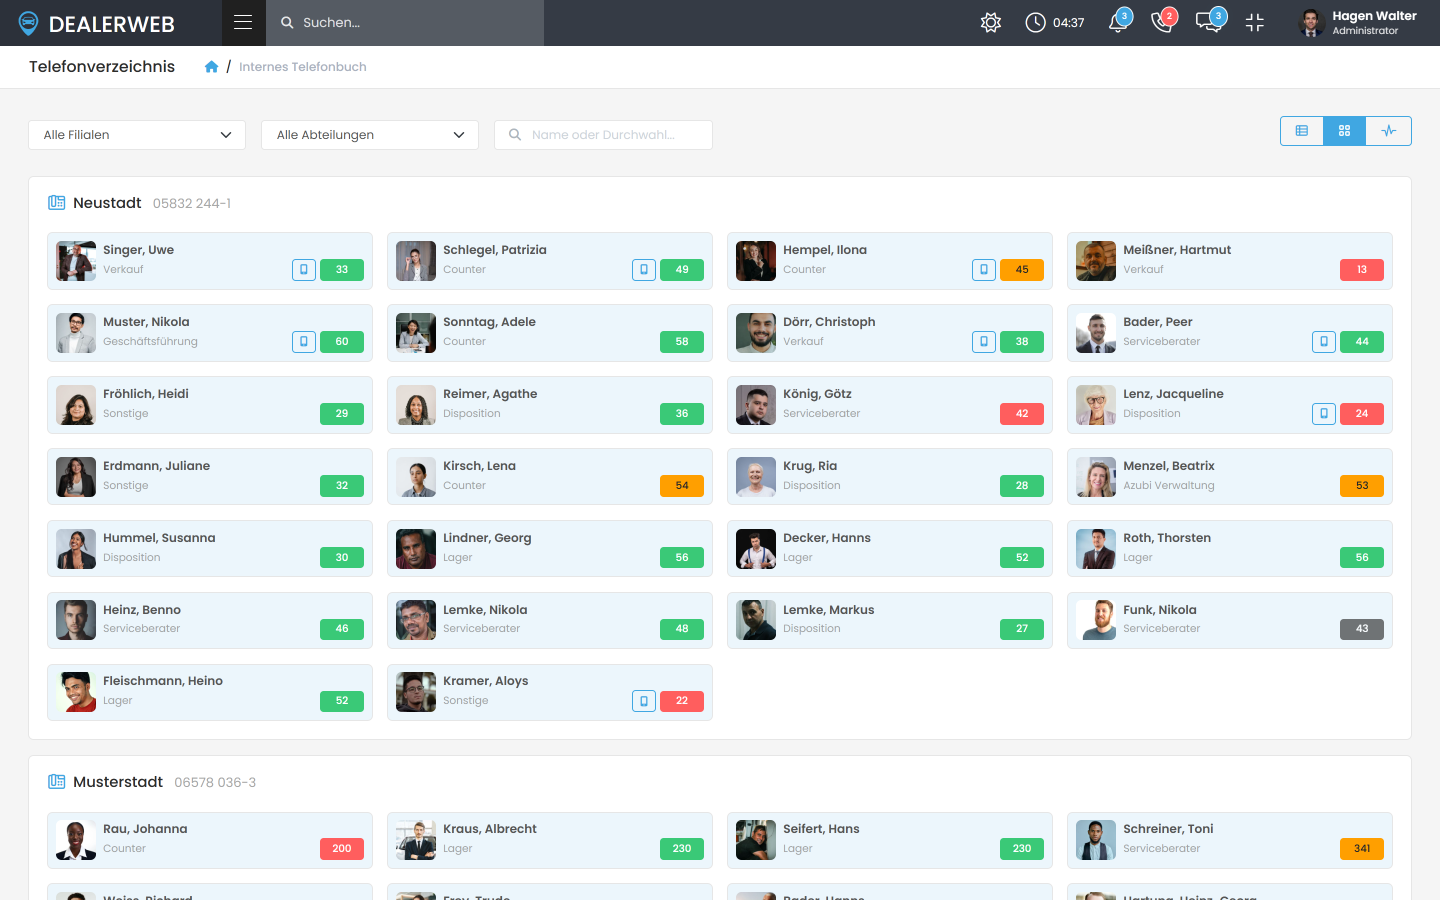Click mobile phone icon for Dörr, Christoph
This screenshot has height=900, width=1440.
tap(984, 342)
